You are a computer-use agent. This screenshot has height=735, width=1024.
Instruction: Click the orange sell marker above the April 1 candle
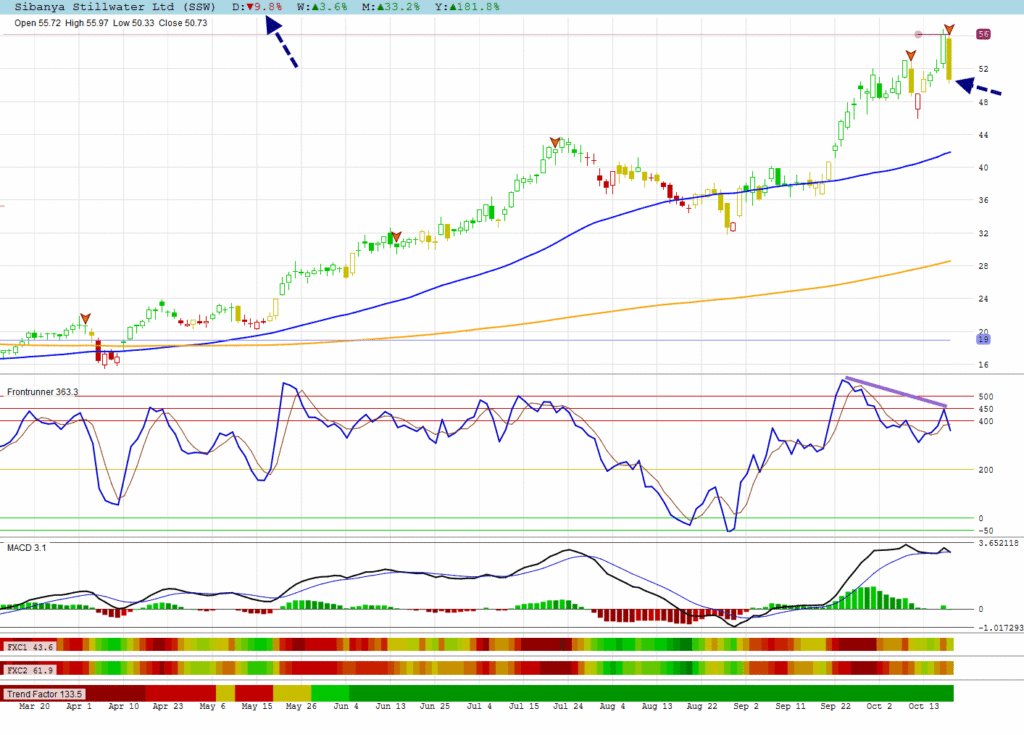point(85,318)
